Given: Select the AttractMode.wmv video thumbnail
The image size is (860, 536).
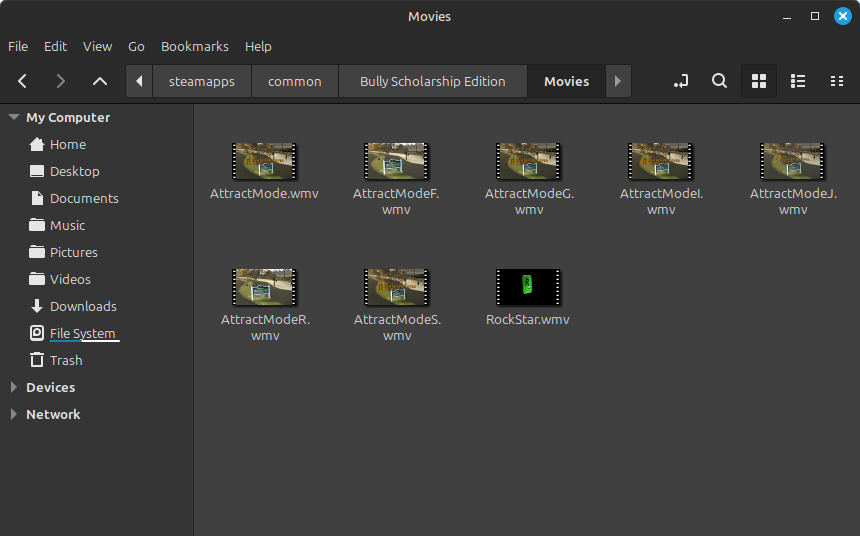Looking at the screenshot, I should (x=264, y=161).
